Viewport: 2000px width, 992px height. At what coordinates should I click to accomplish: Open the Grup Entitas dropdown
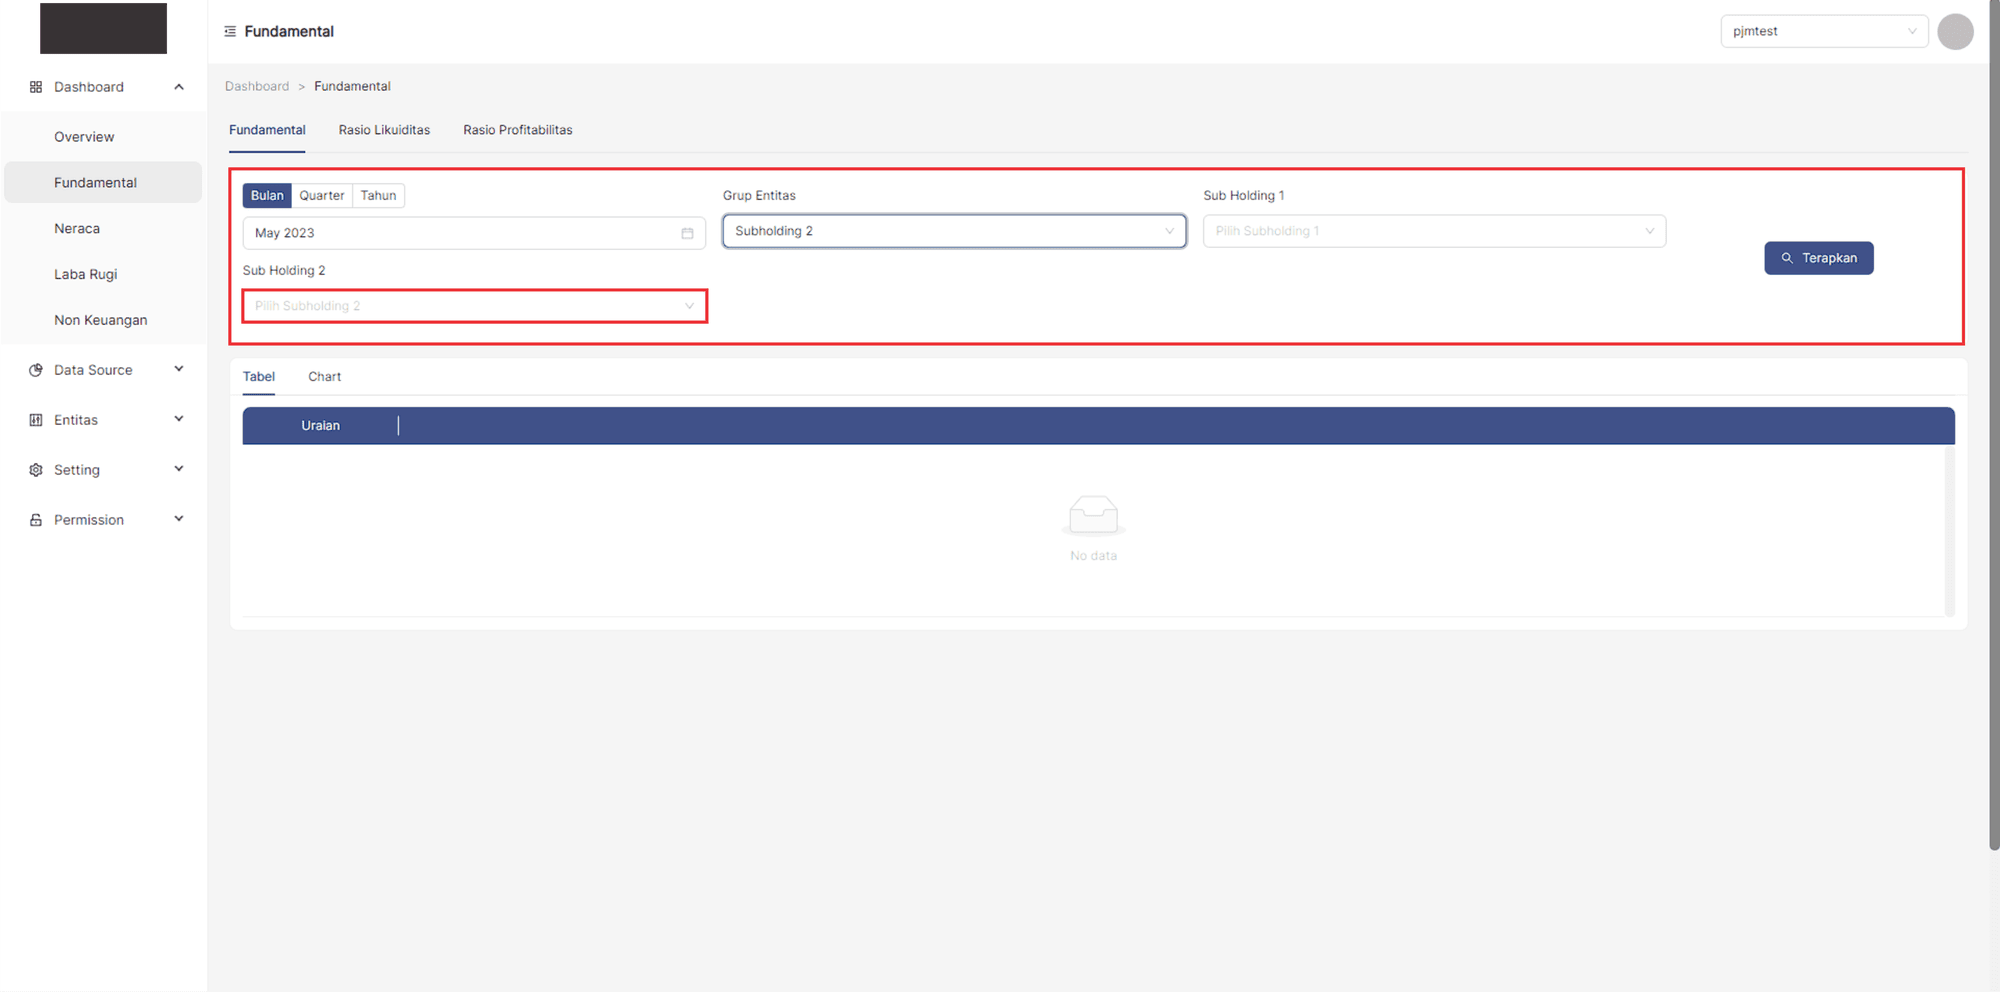953,231
